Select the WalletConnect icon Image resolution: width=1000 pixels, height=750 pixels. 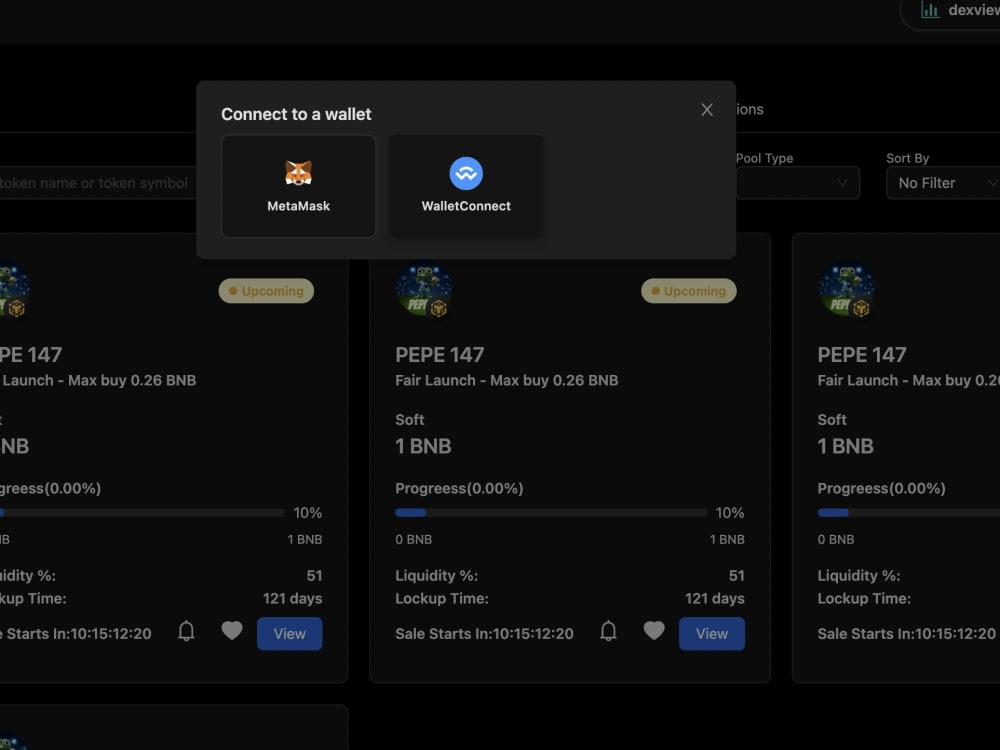pyautogui.click(x=465, y=172)
